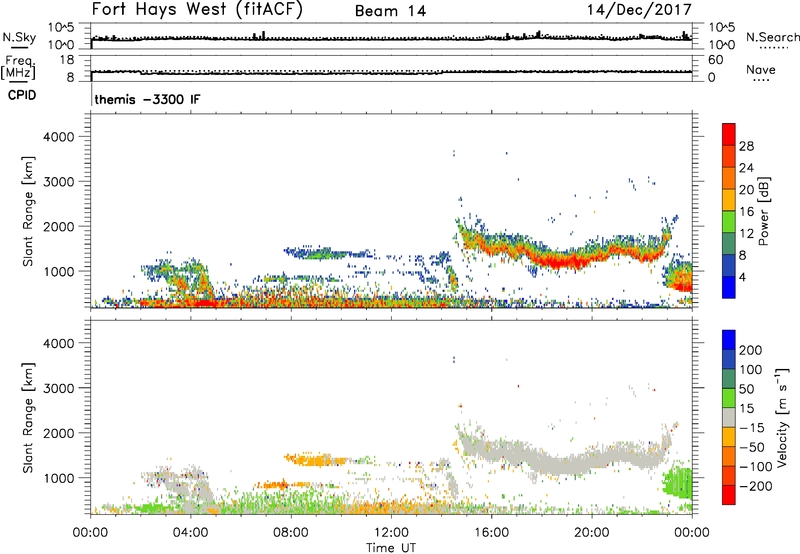Click the "-200" Velocity colorbar label
800x554 pixels.
coord(756,486)
